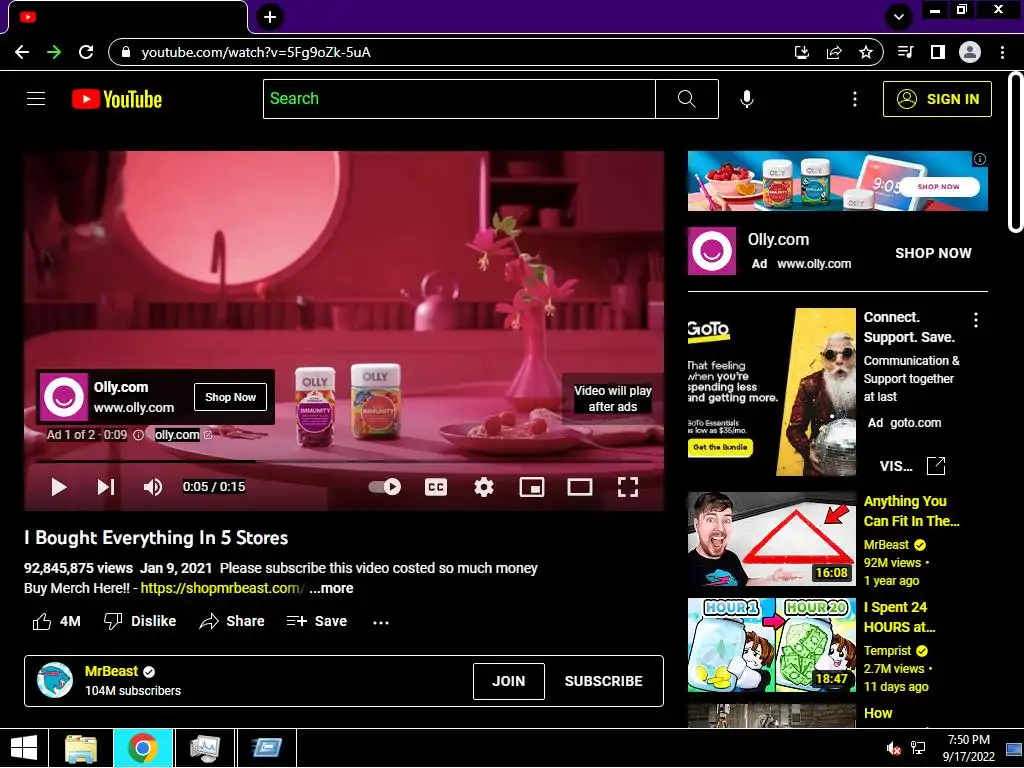The height and width of the screenshot is (768, 1024).
Task: Open ad info icon beside the timer
Action: click(138, 435)
